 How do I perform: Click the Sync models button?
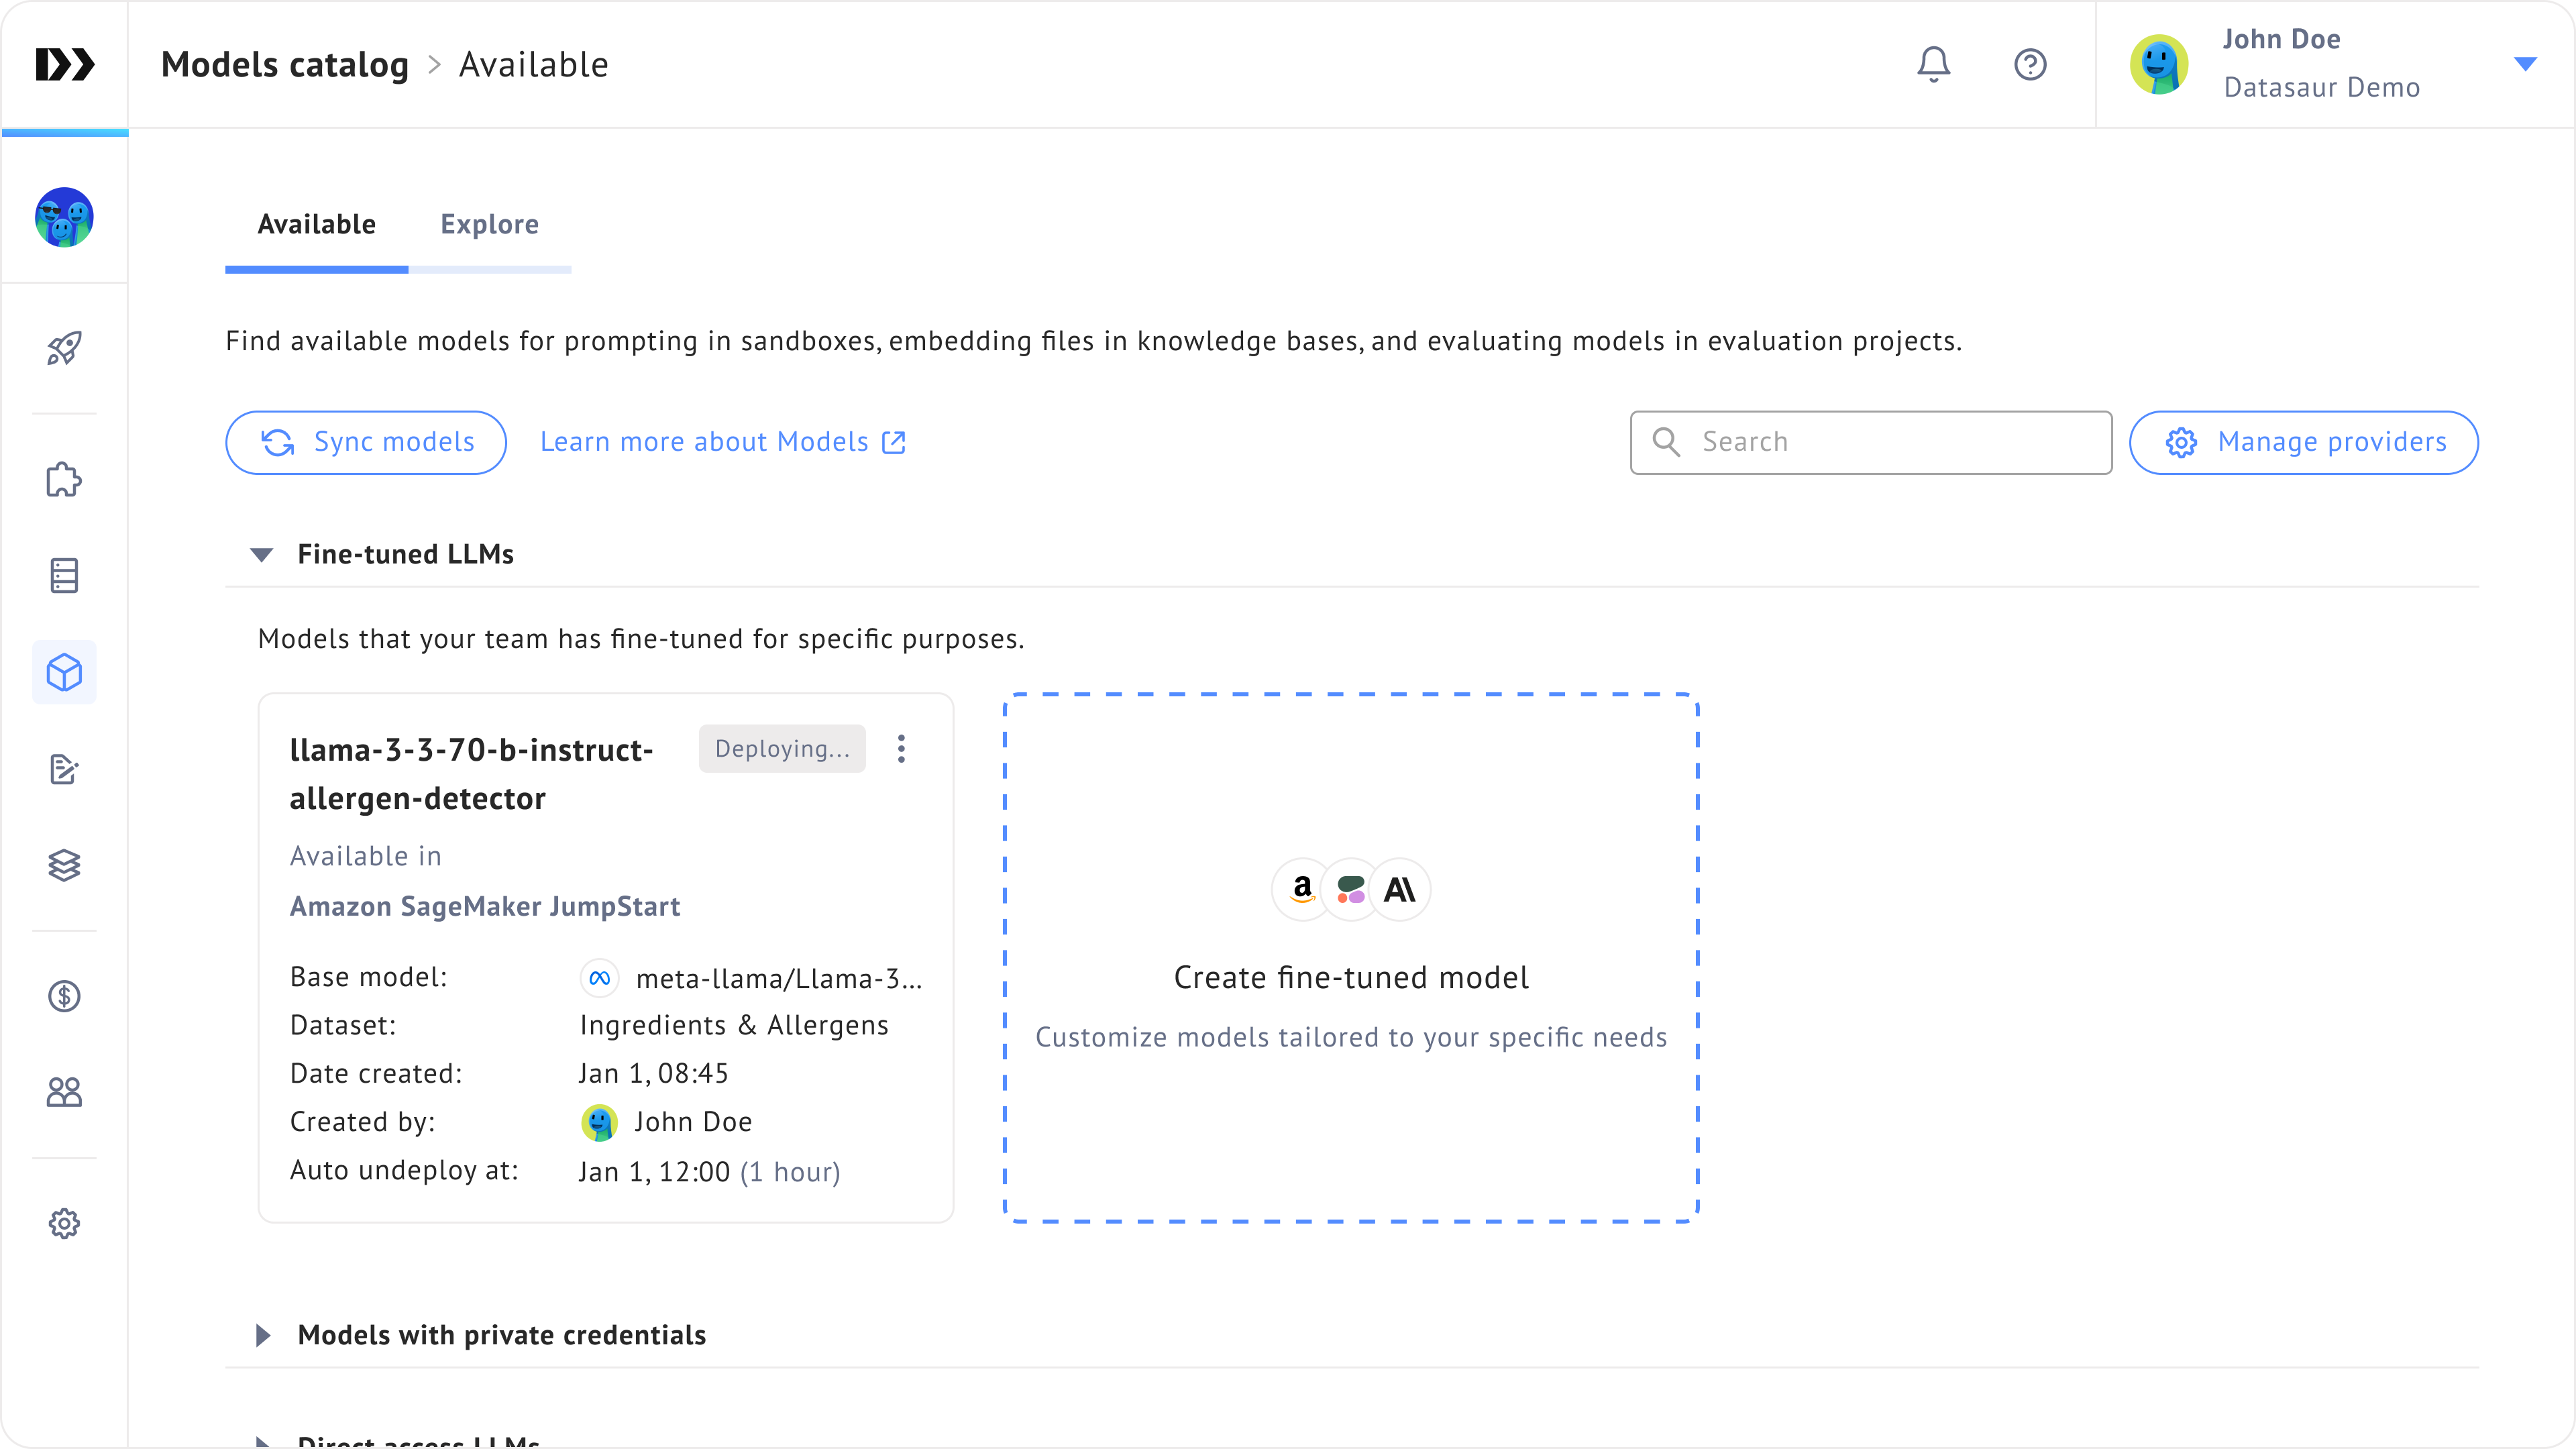366,442
